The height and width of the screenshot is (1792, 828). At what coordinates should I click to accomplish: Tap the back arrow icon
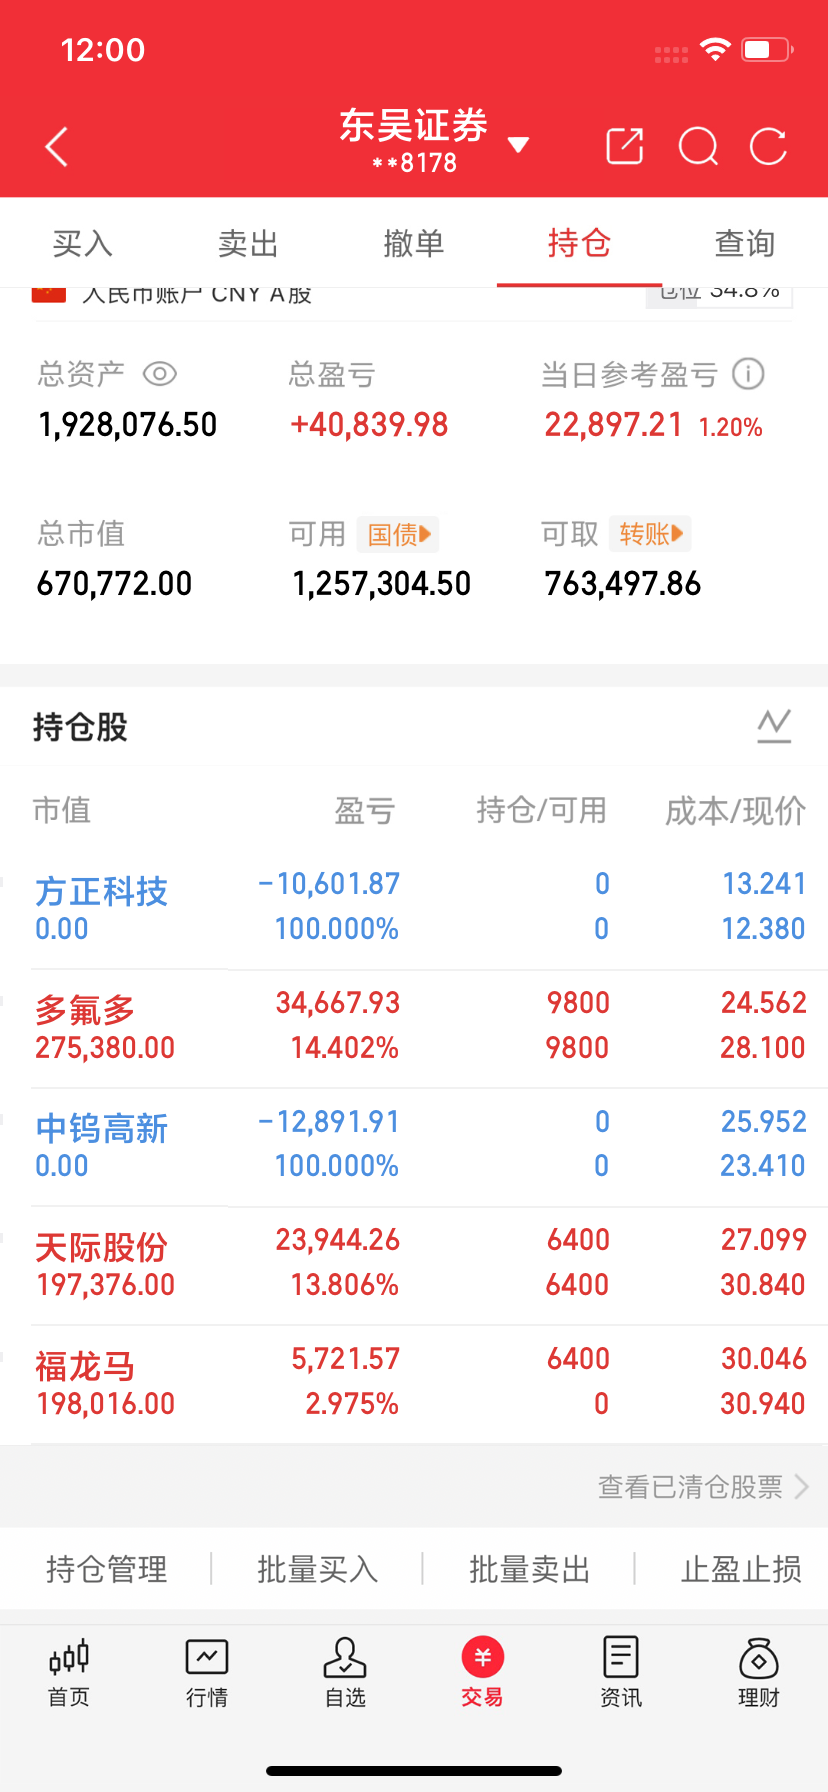(x=57, y=147)
